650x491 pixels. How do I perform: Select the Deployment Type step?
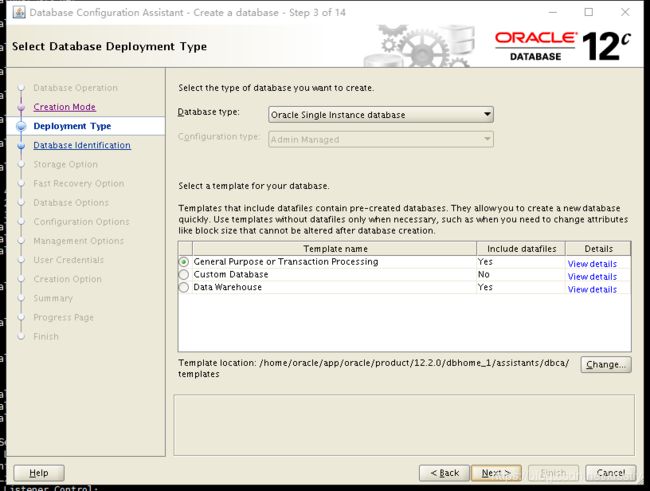pyautogui.click(x=72, y=126)
